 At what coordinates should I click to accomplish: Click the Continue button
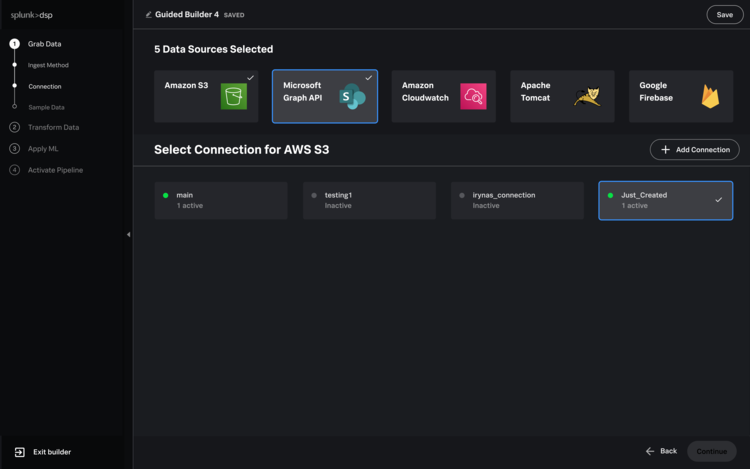pyautogui.click(x=712, y=451)
